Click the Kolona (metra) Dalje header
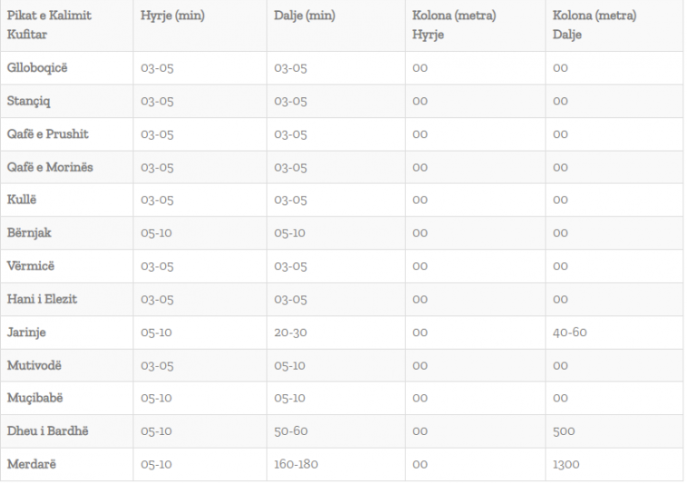 tap(594, 25)
